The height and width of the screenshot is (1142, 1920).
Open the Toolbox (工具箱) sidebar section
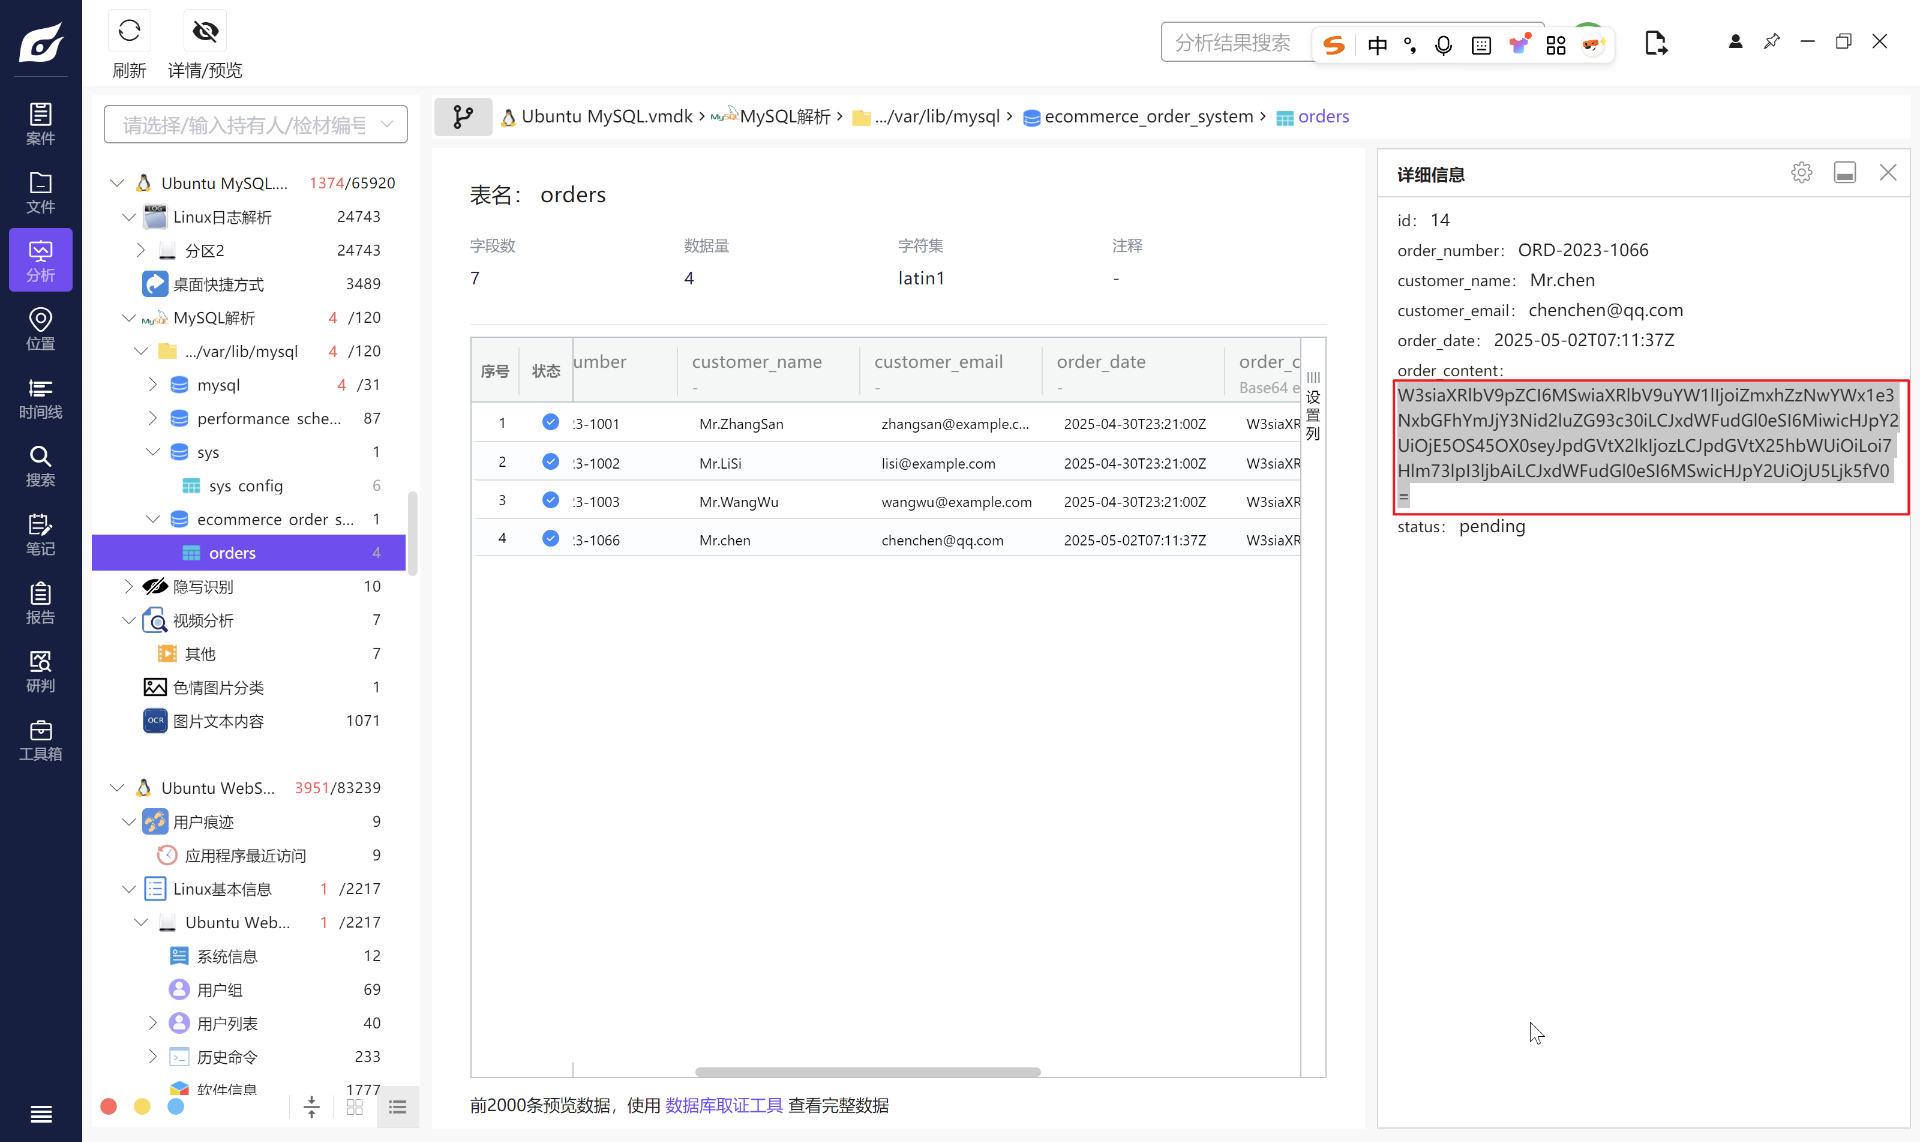[40, 740]
